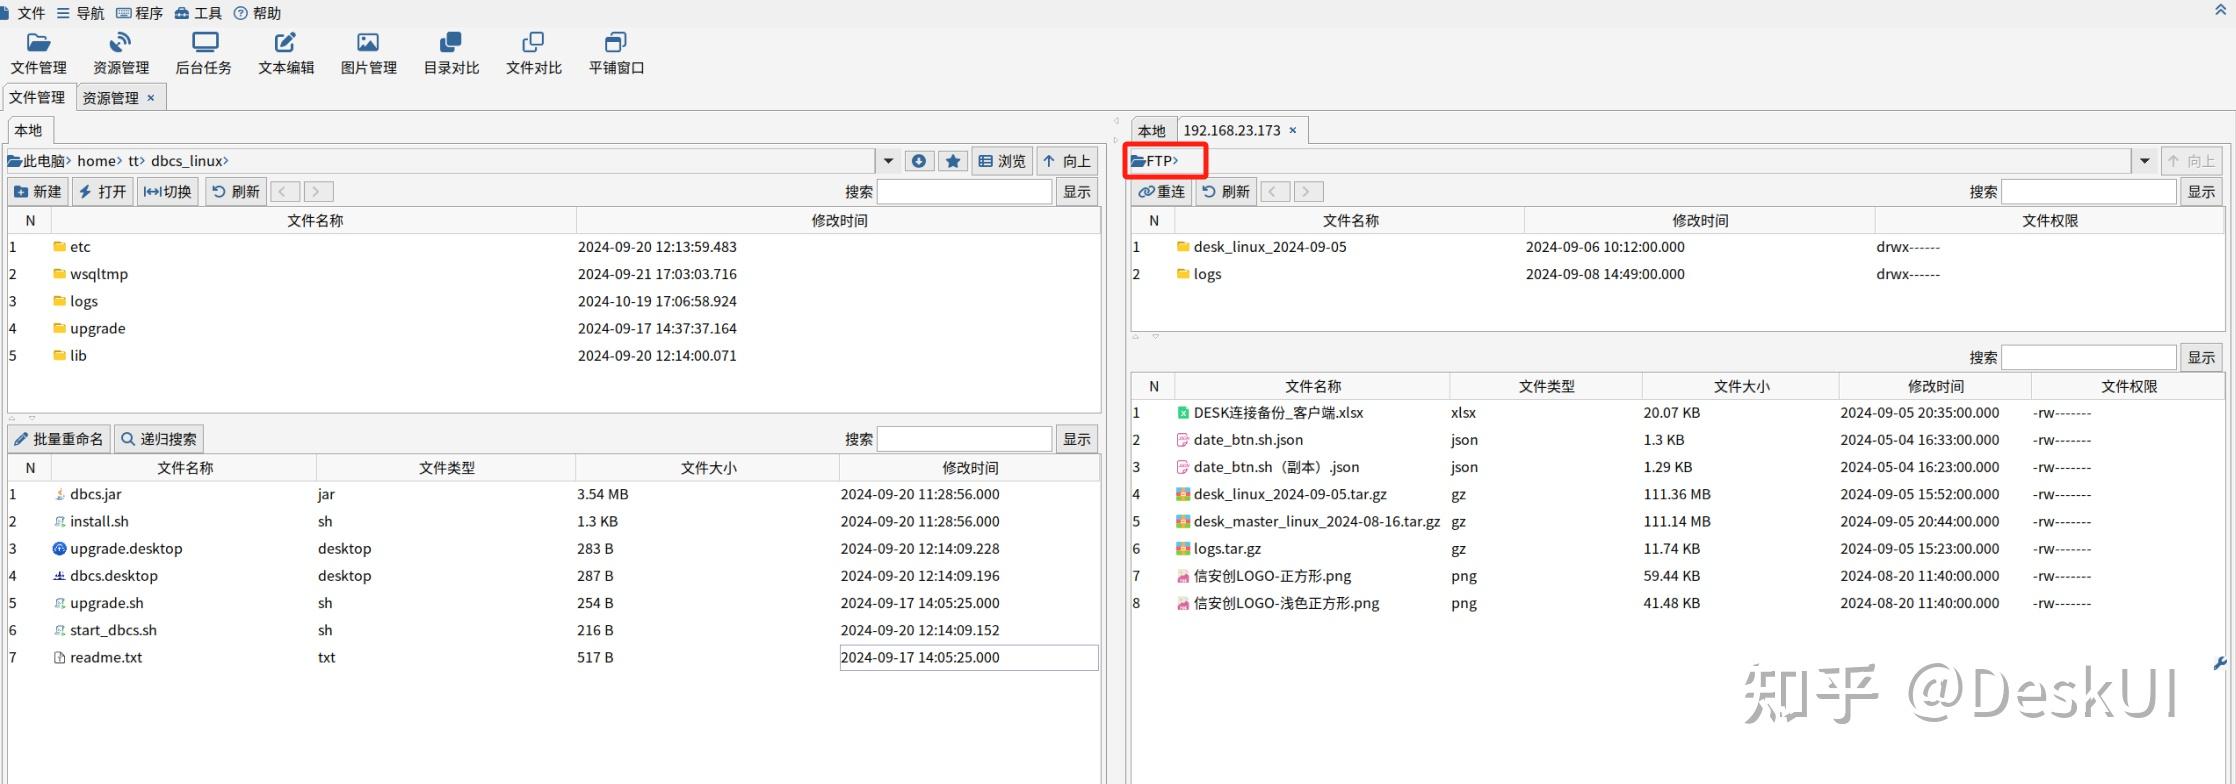Open the 工具 menu
The height and width of the screenshot is (784, 2236).
[199, 13]
